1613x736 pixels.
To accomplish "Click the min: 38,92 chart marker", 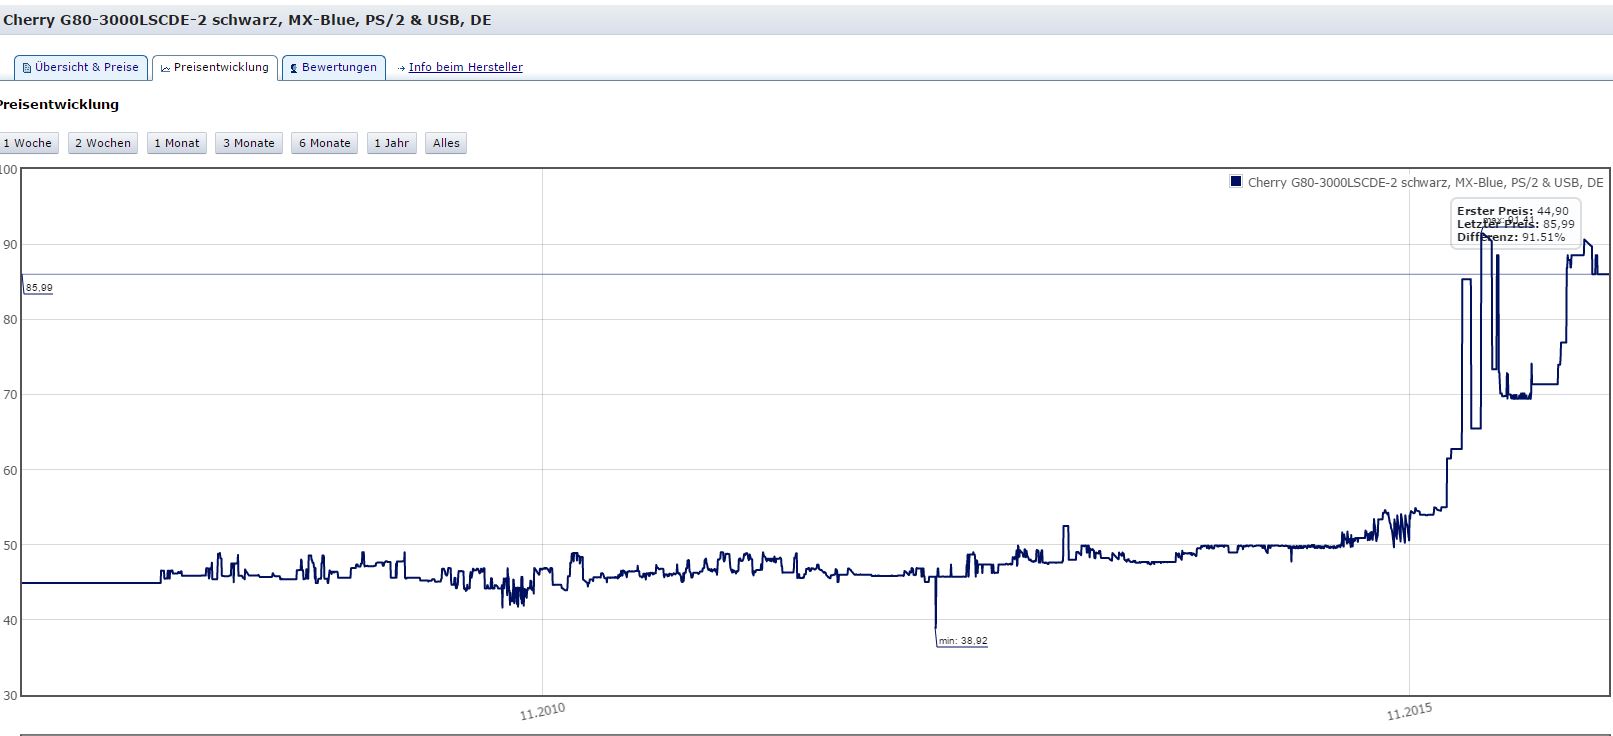I will [963, 641].
